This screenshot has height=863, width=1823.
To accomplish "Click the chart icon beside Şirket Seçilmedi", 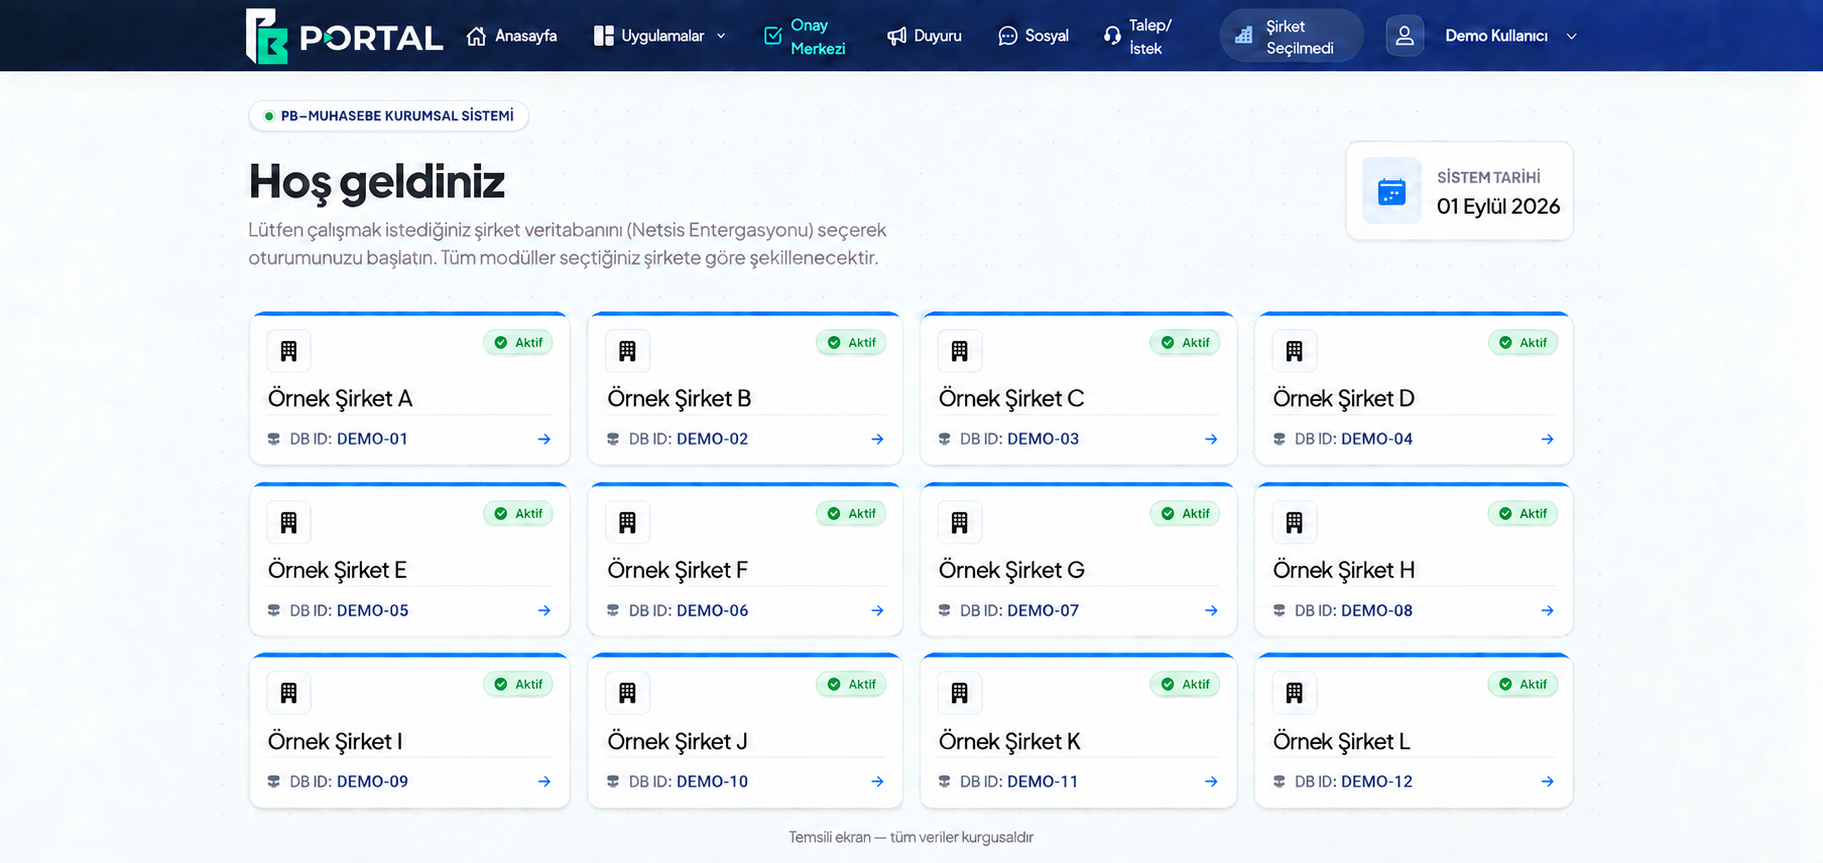I will coord(1244,36).
